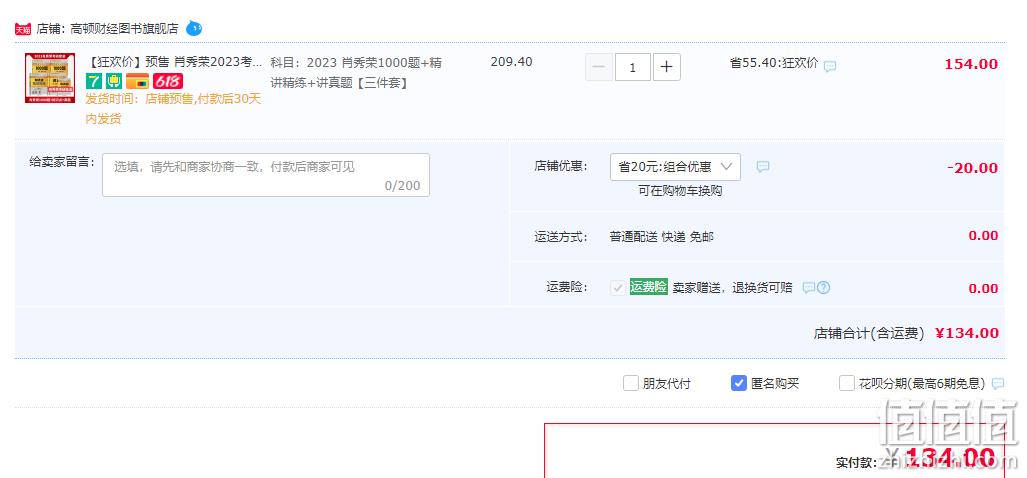Click the question mark help icon for 运费险
The height and width of the screenshot is (478, 1027).
point(823,287)
